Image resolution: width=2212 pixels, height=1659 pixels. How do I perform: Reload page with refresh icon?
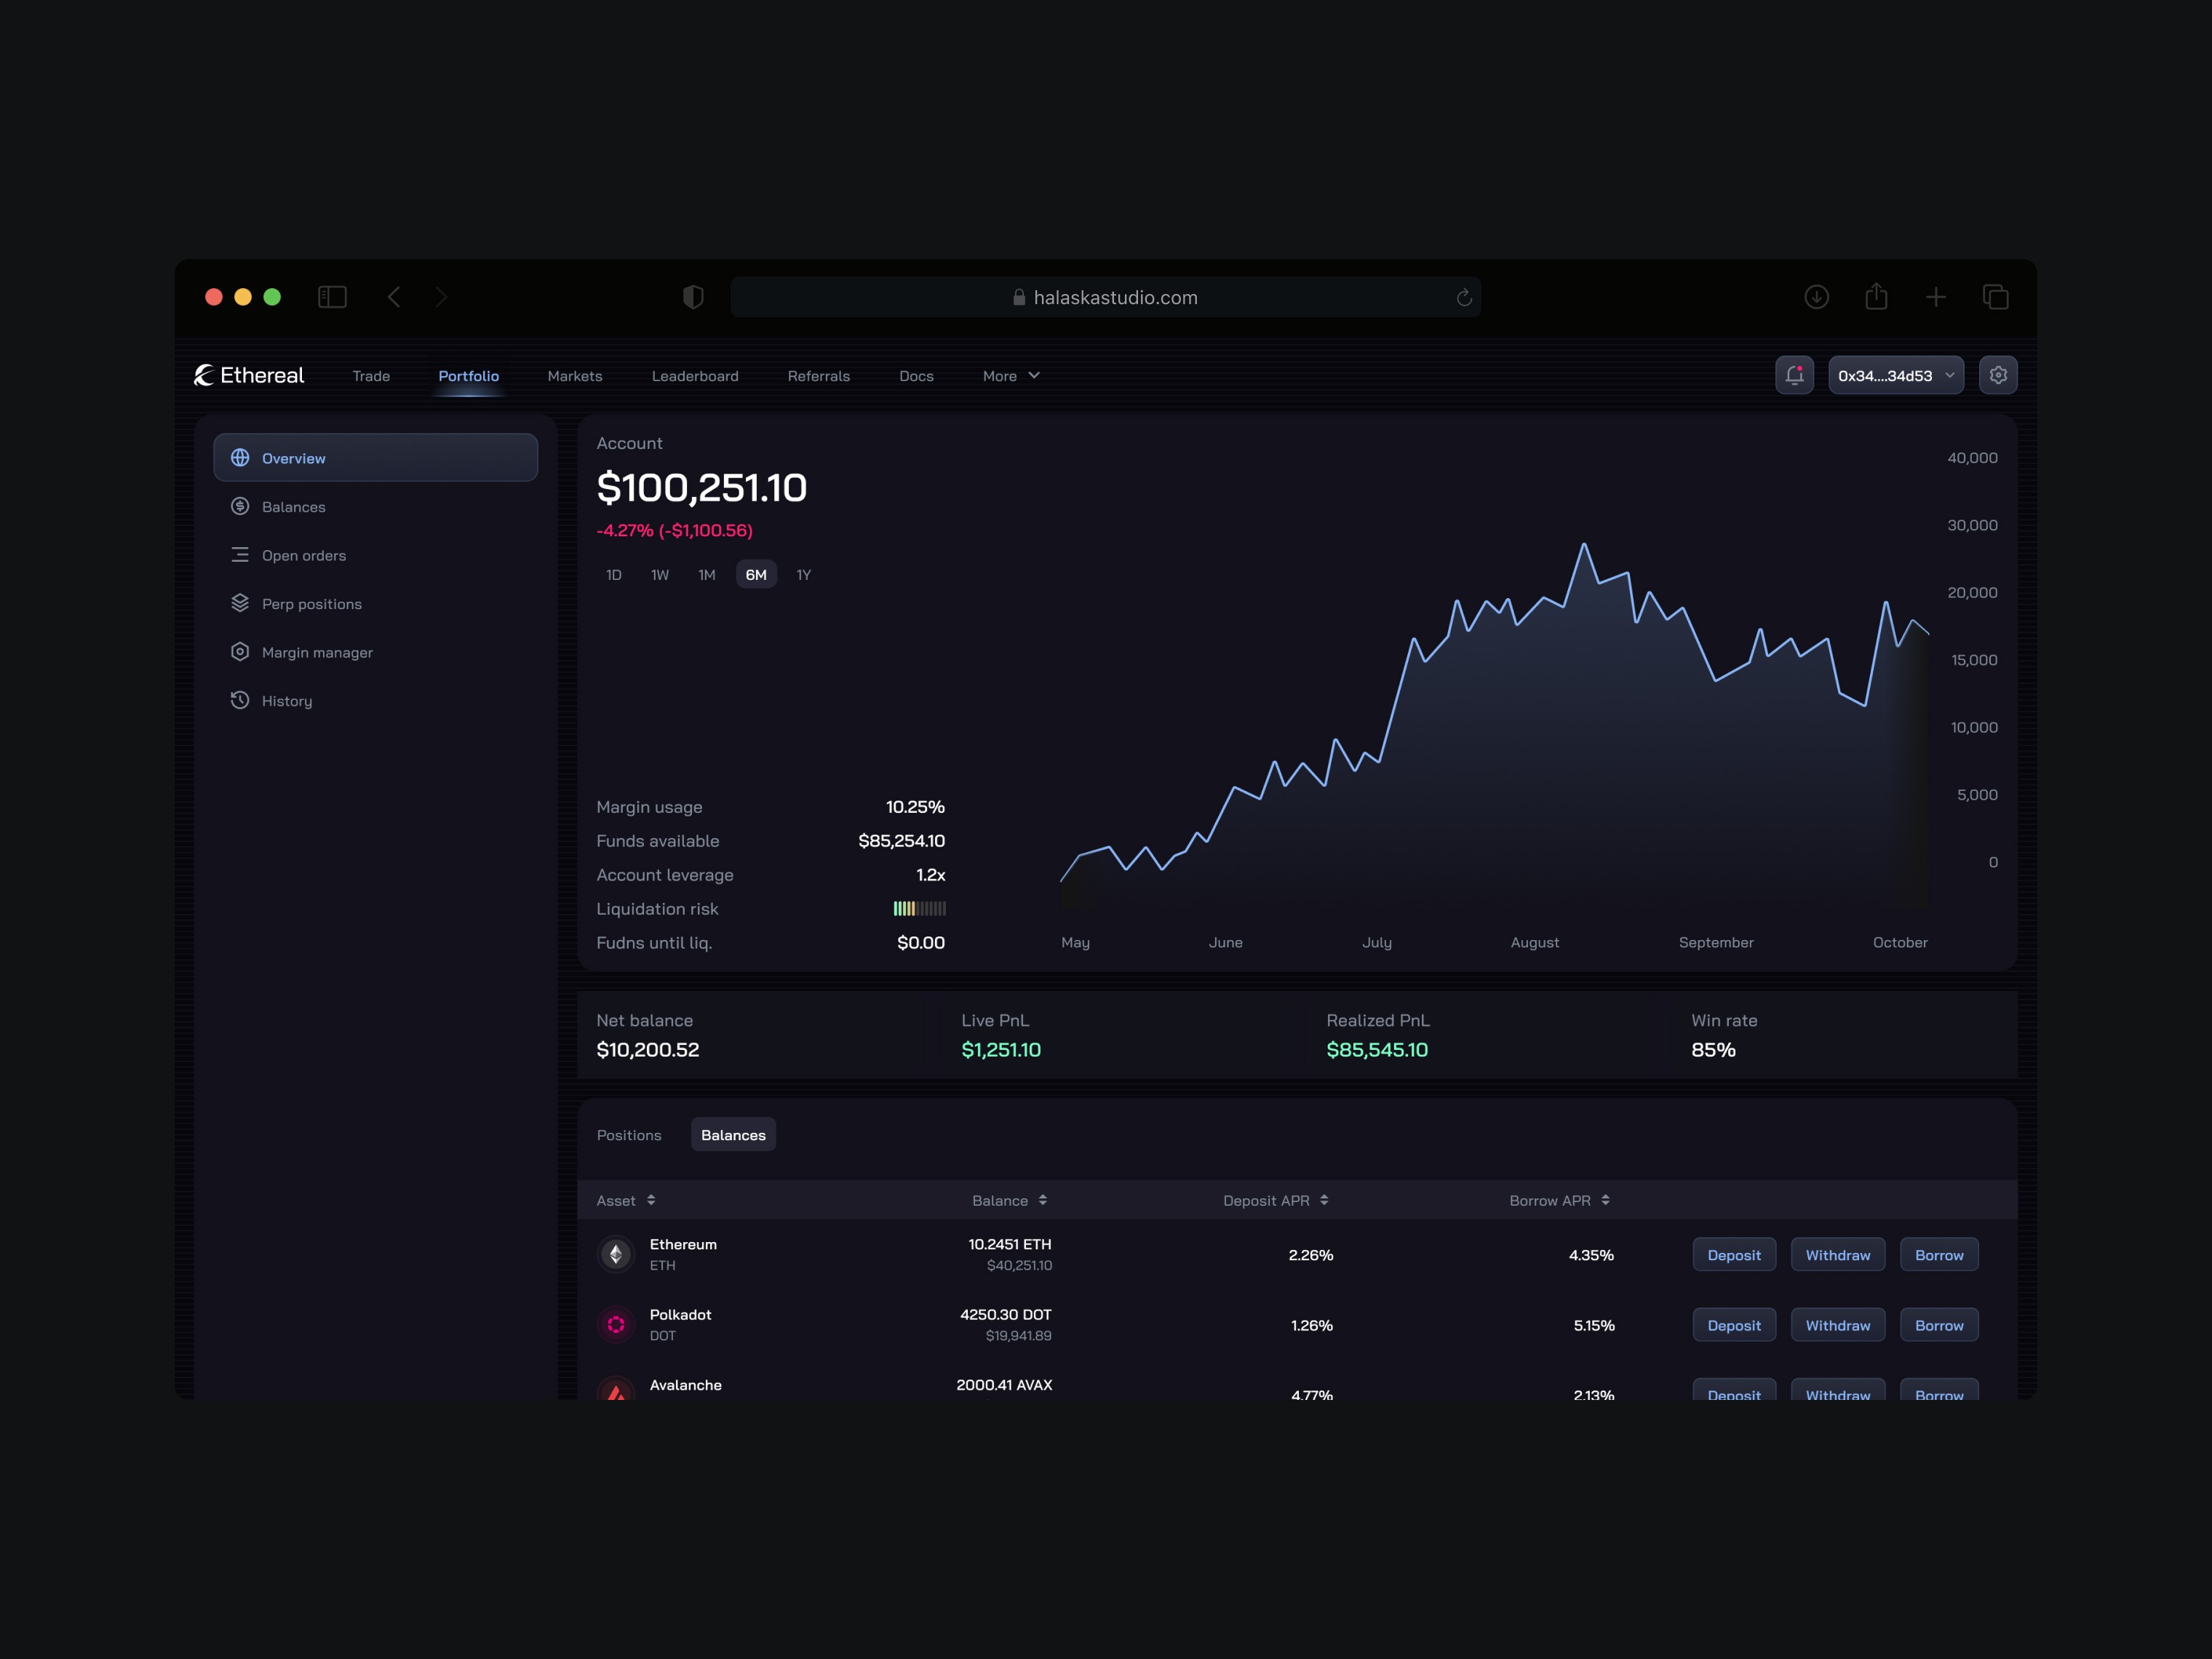pos(1463,298)
